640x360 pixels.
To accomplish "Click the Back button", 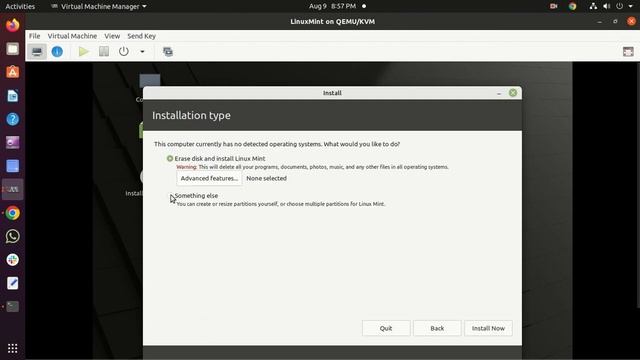I will click(x=437, y=328).
